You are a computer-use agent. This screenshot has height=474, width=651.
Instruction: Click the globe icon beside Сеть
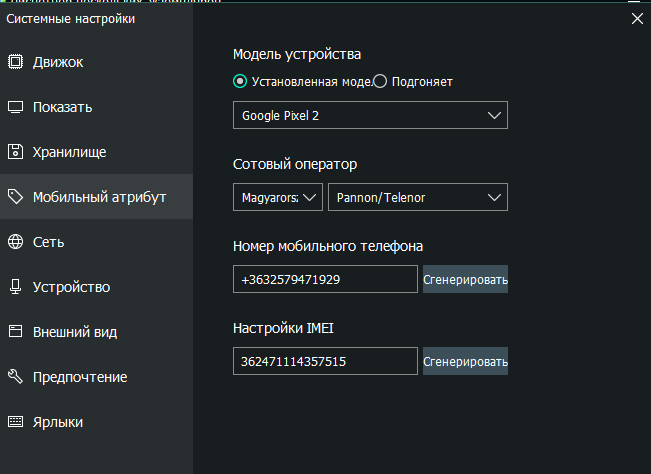coord(16,242)
